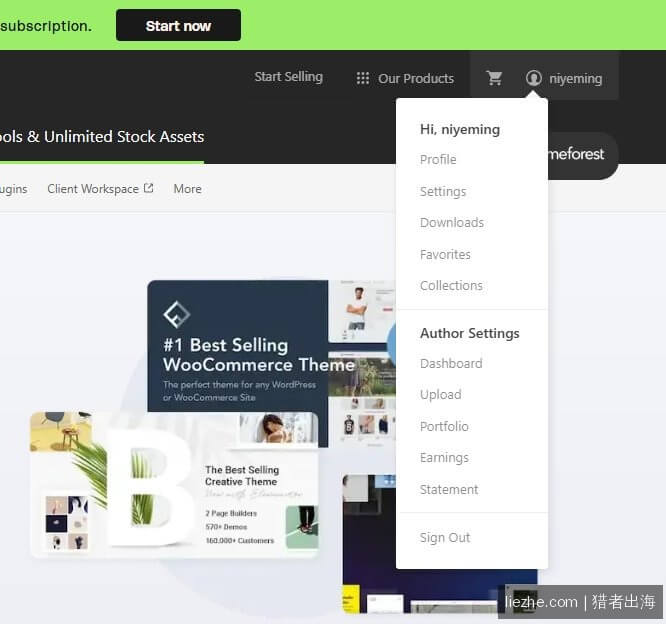Click the Unlimited Stock Assets tab
Screen dimensions: 666x624
click(x=102, y=137)
